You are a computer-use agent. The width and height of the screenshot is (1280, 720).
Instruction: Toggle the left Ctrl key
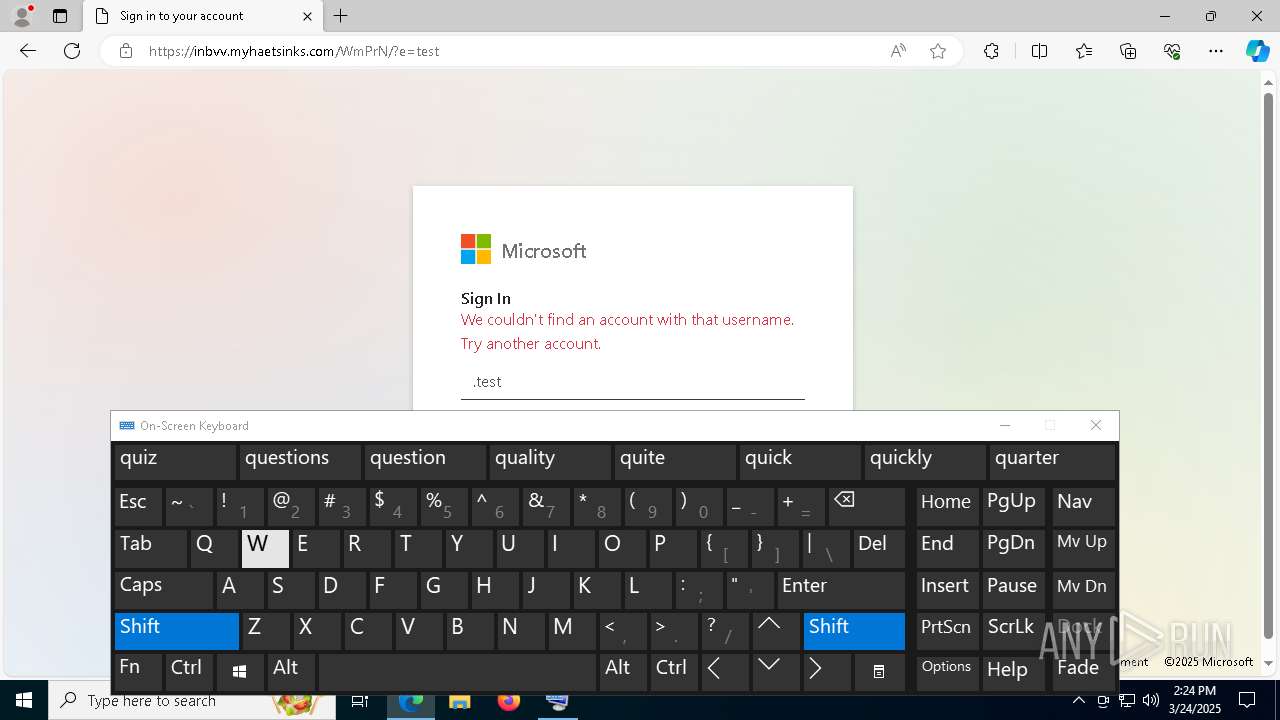(x=189, y=671)
